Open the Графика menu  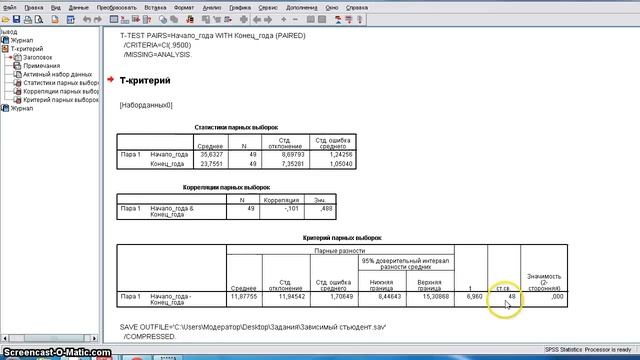tap(240, 7)
